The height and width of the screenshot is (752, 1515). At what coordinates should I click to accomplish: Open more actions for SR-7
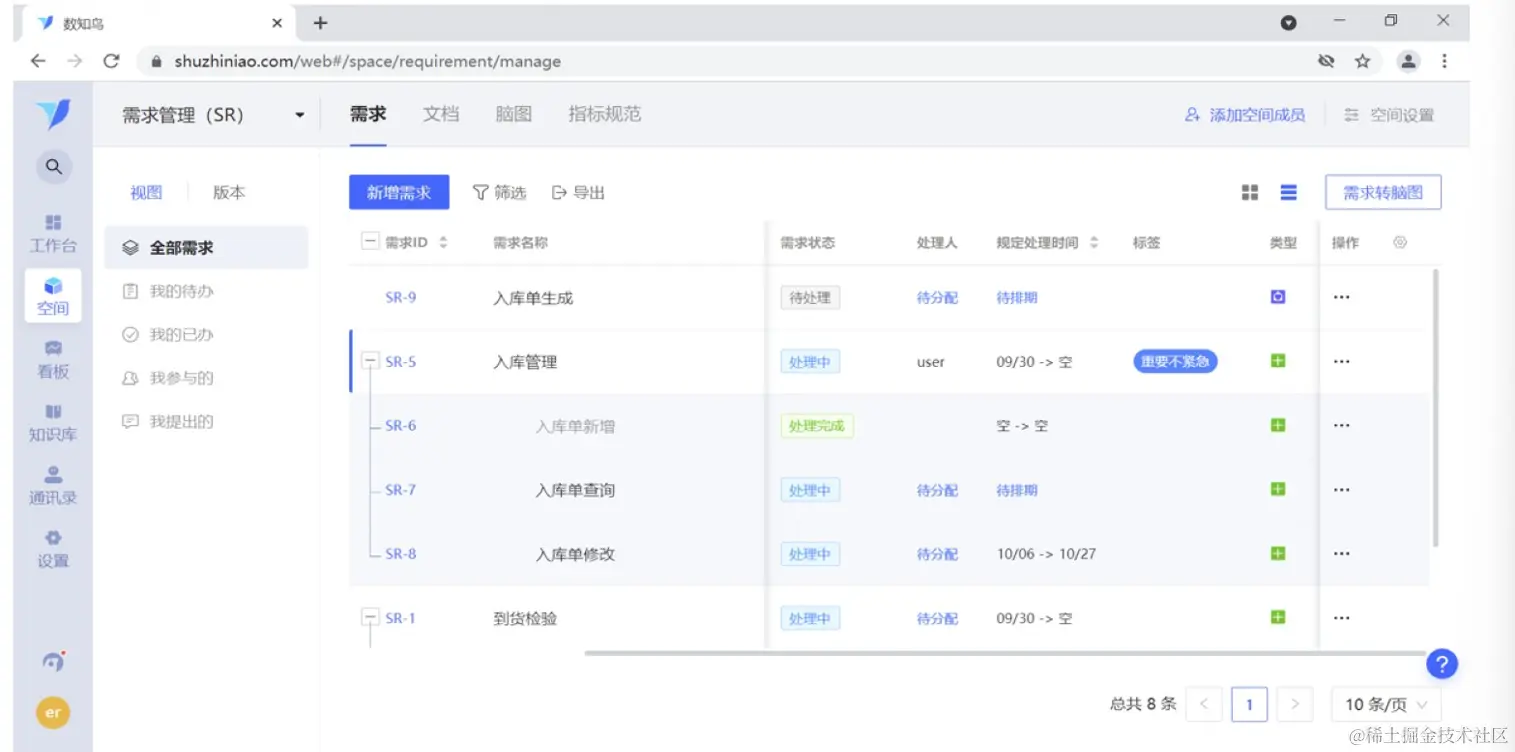tap(1342, 490)
